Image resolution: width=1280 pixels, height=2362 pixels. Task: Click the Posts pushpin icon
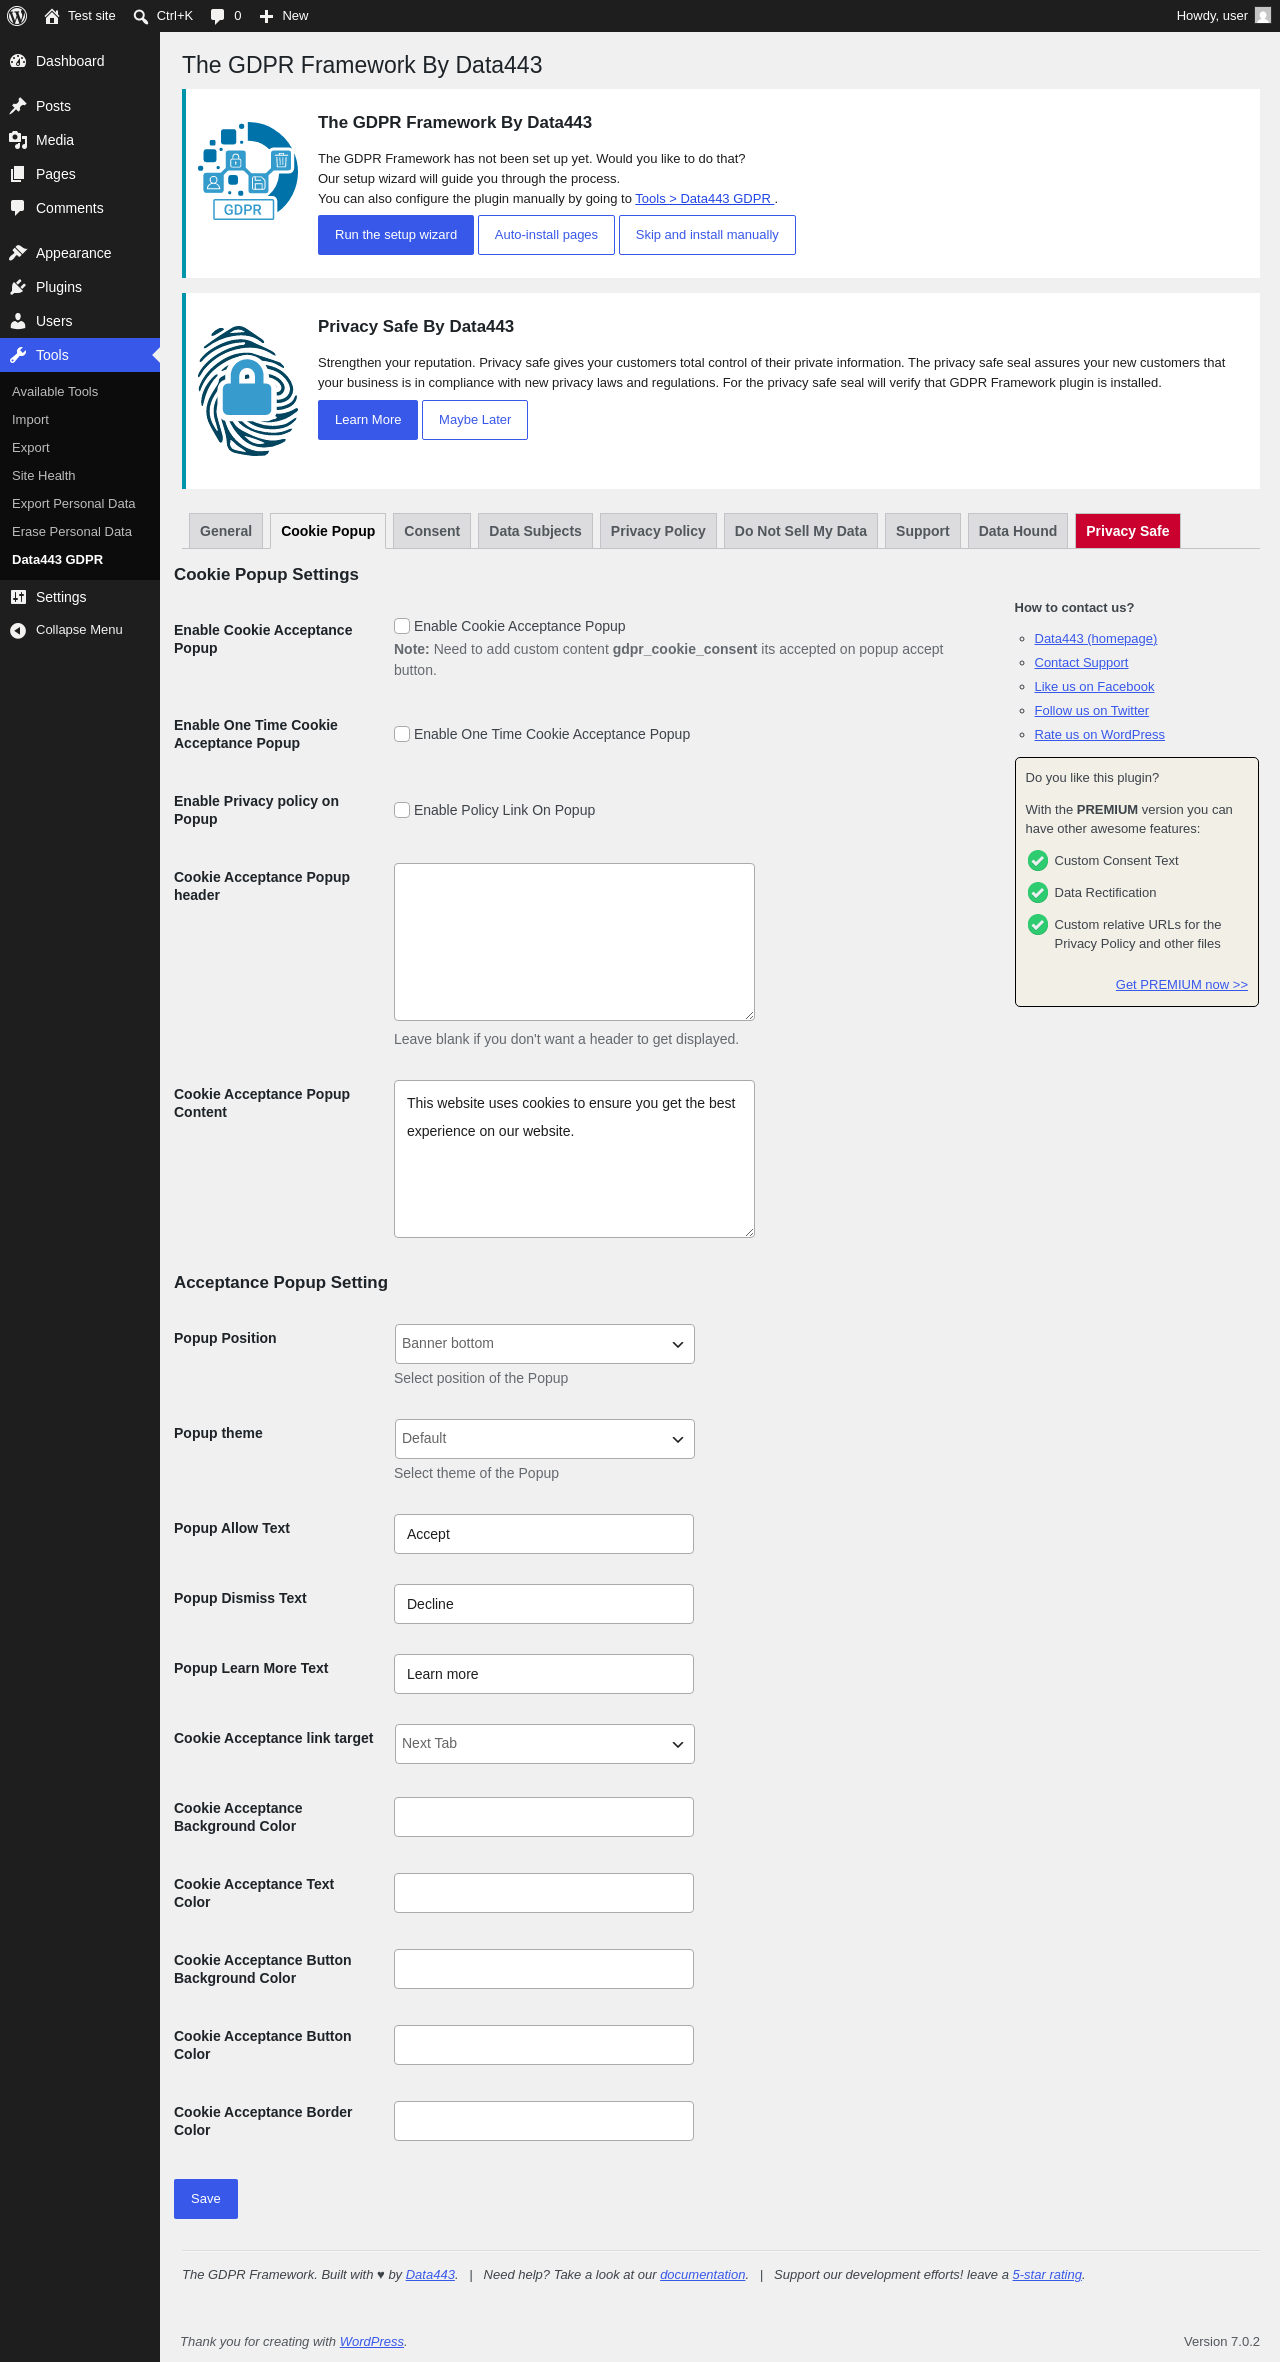click(18, 106)
